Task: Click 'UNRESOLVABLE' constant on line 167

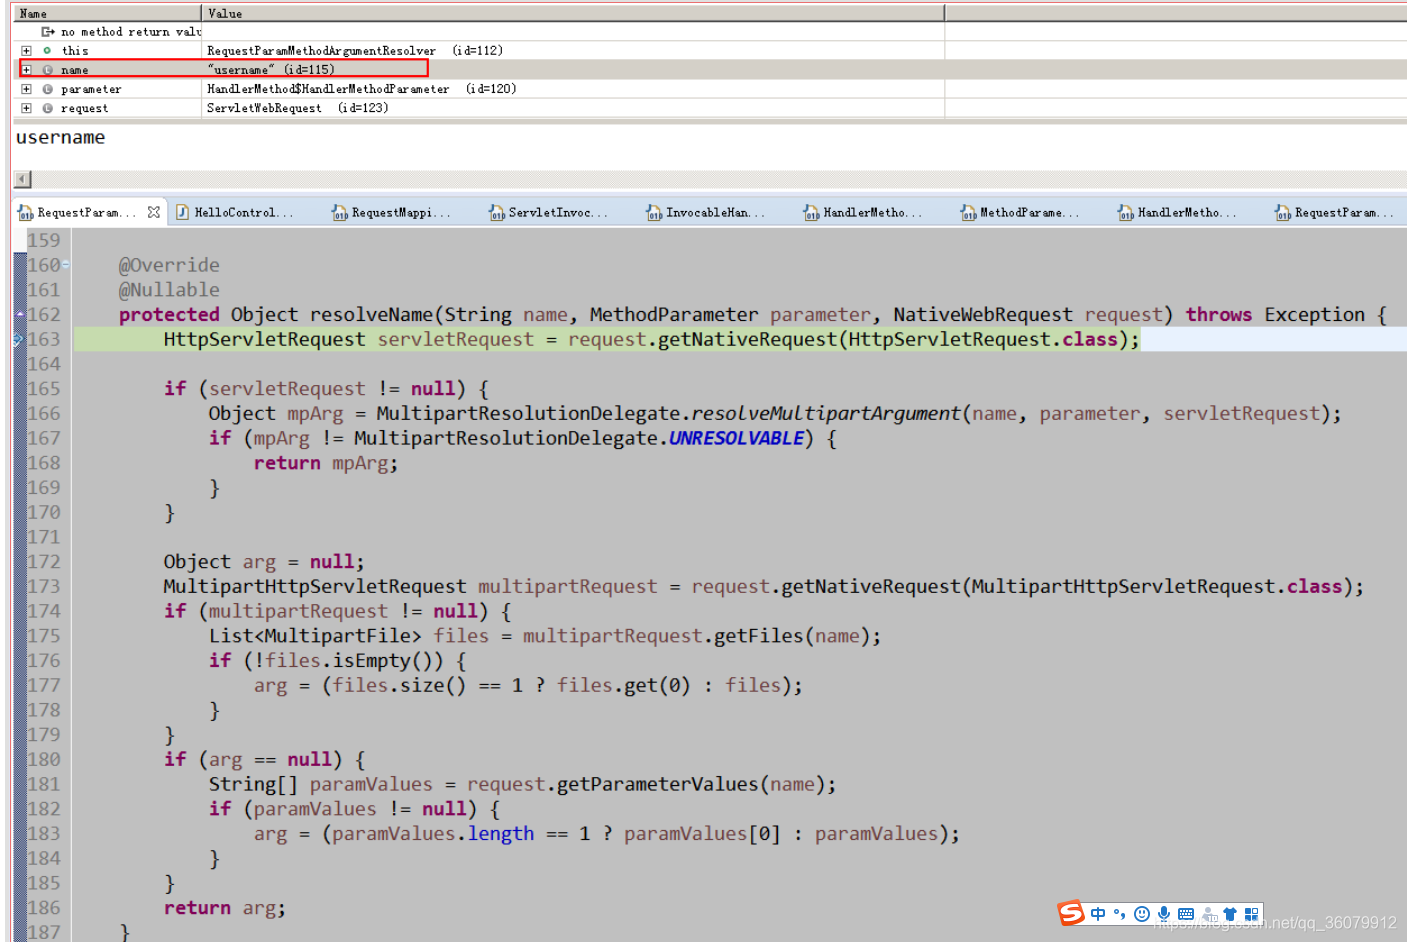Action: coord(736,438)
